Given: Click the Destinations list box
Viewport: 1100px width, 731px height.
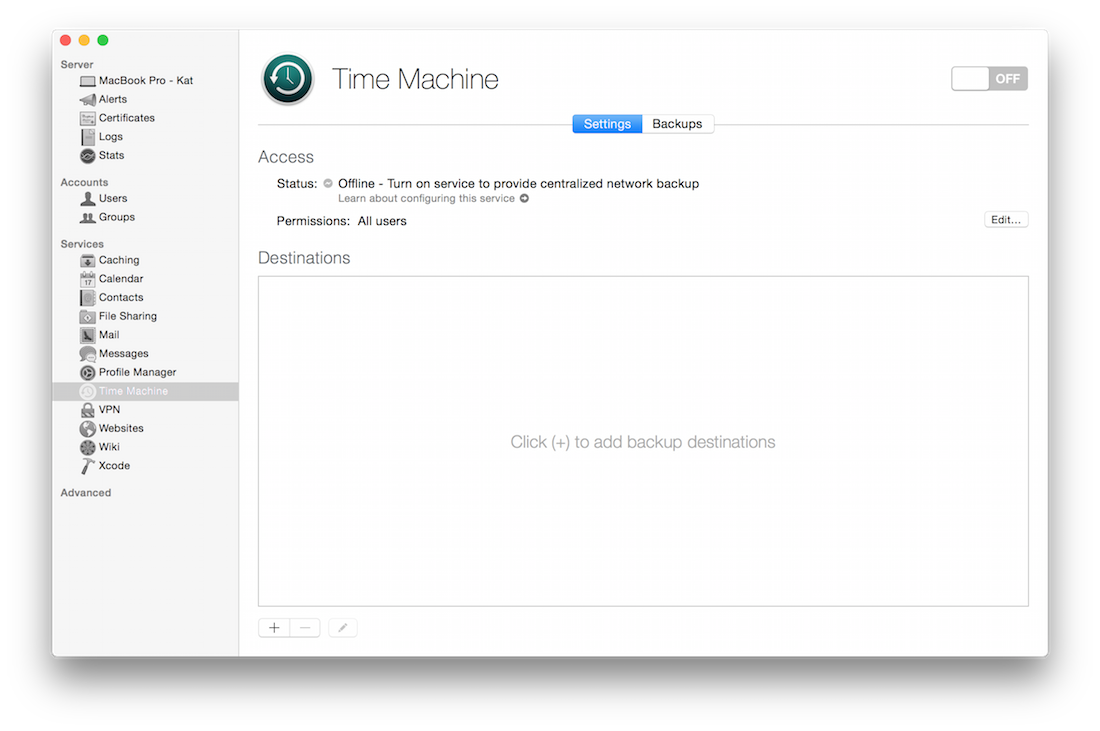Looking at the screenshot, I should click(x=643, y=441).
